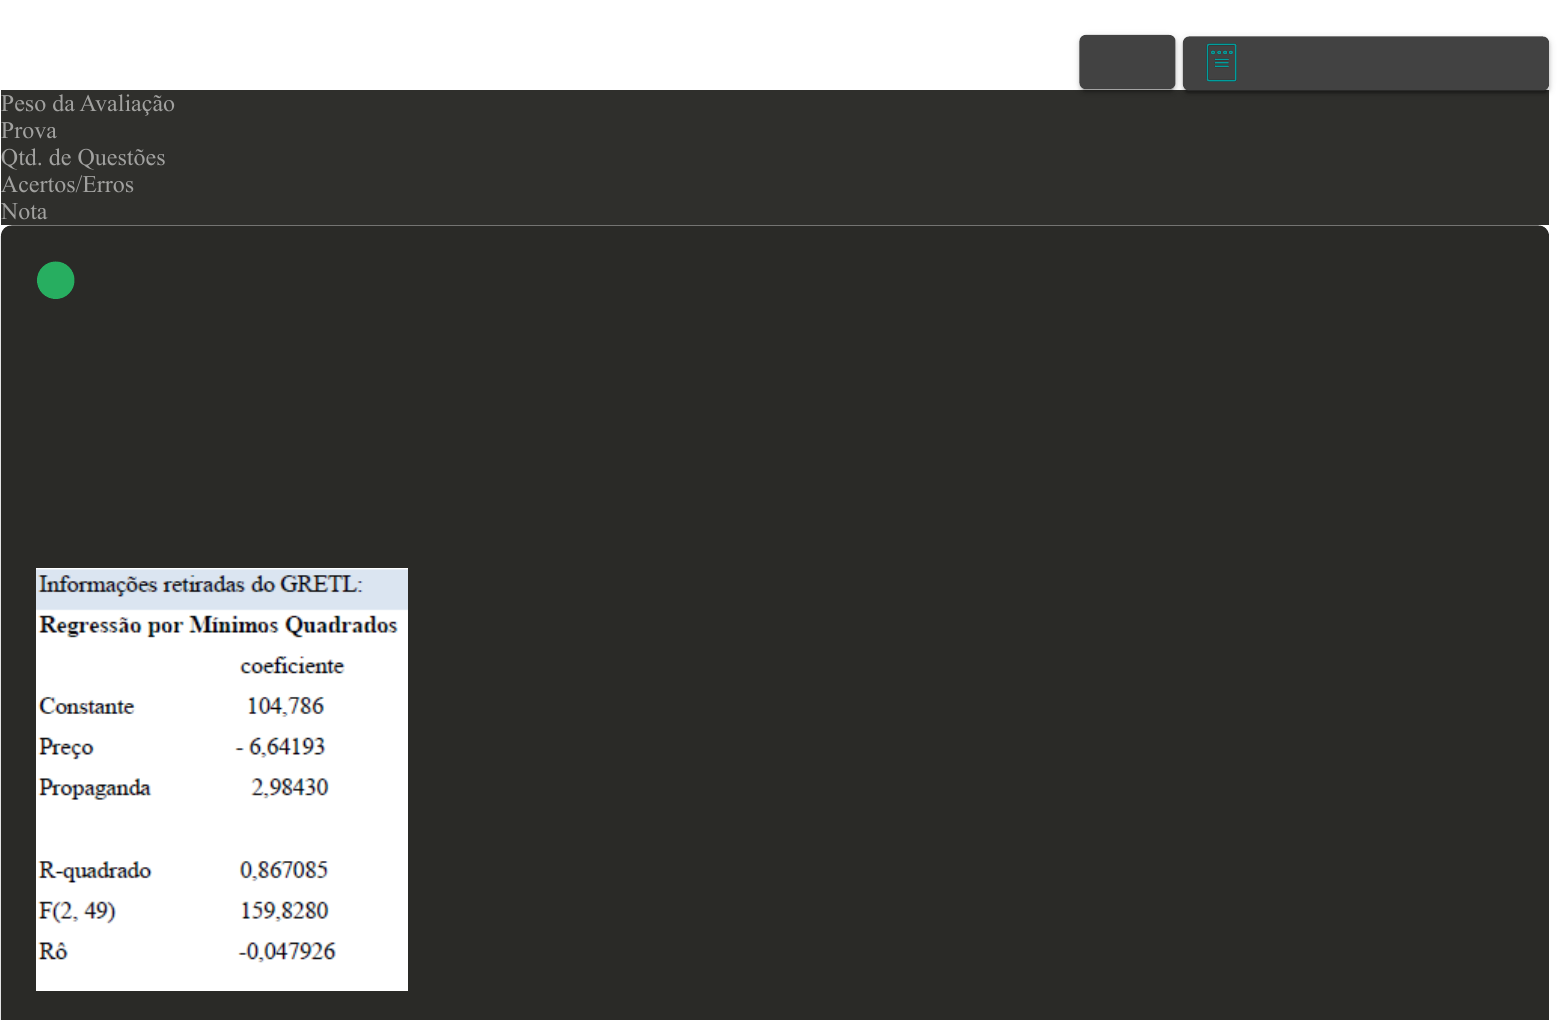1560x1020 pixels.
Task: Click 'Regressão por Mínimos Quadrados' title
Action: [218, 625]
